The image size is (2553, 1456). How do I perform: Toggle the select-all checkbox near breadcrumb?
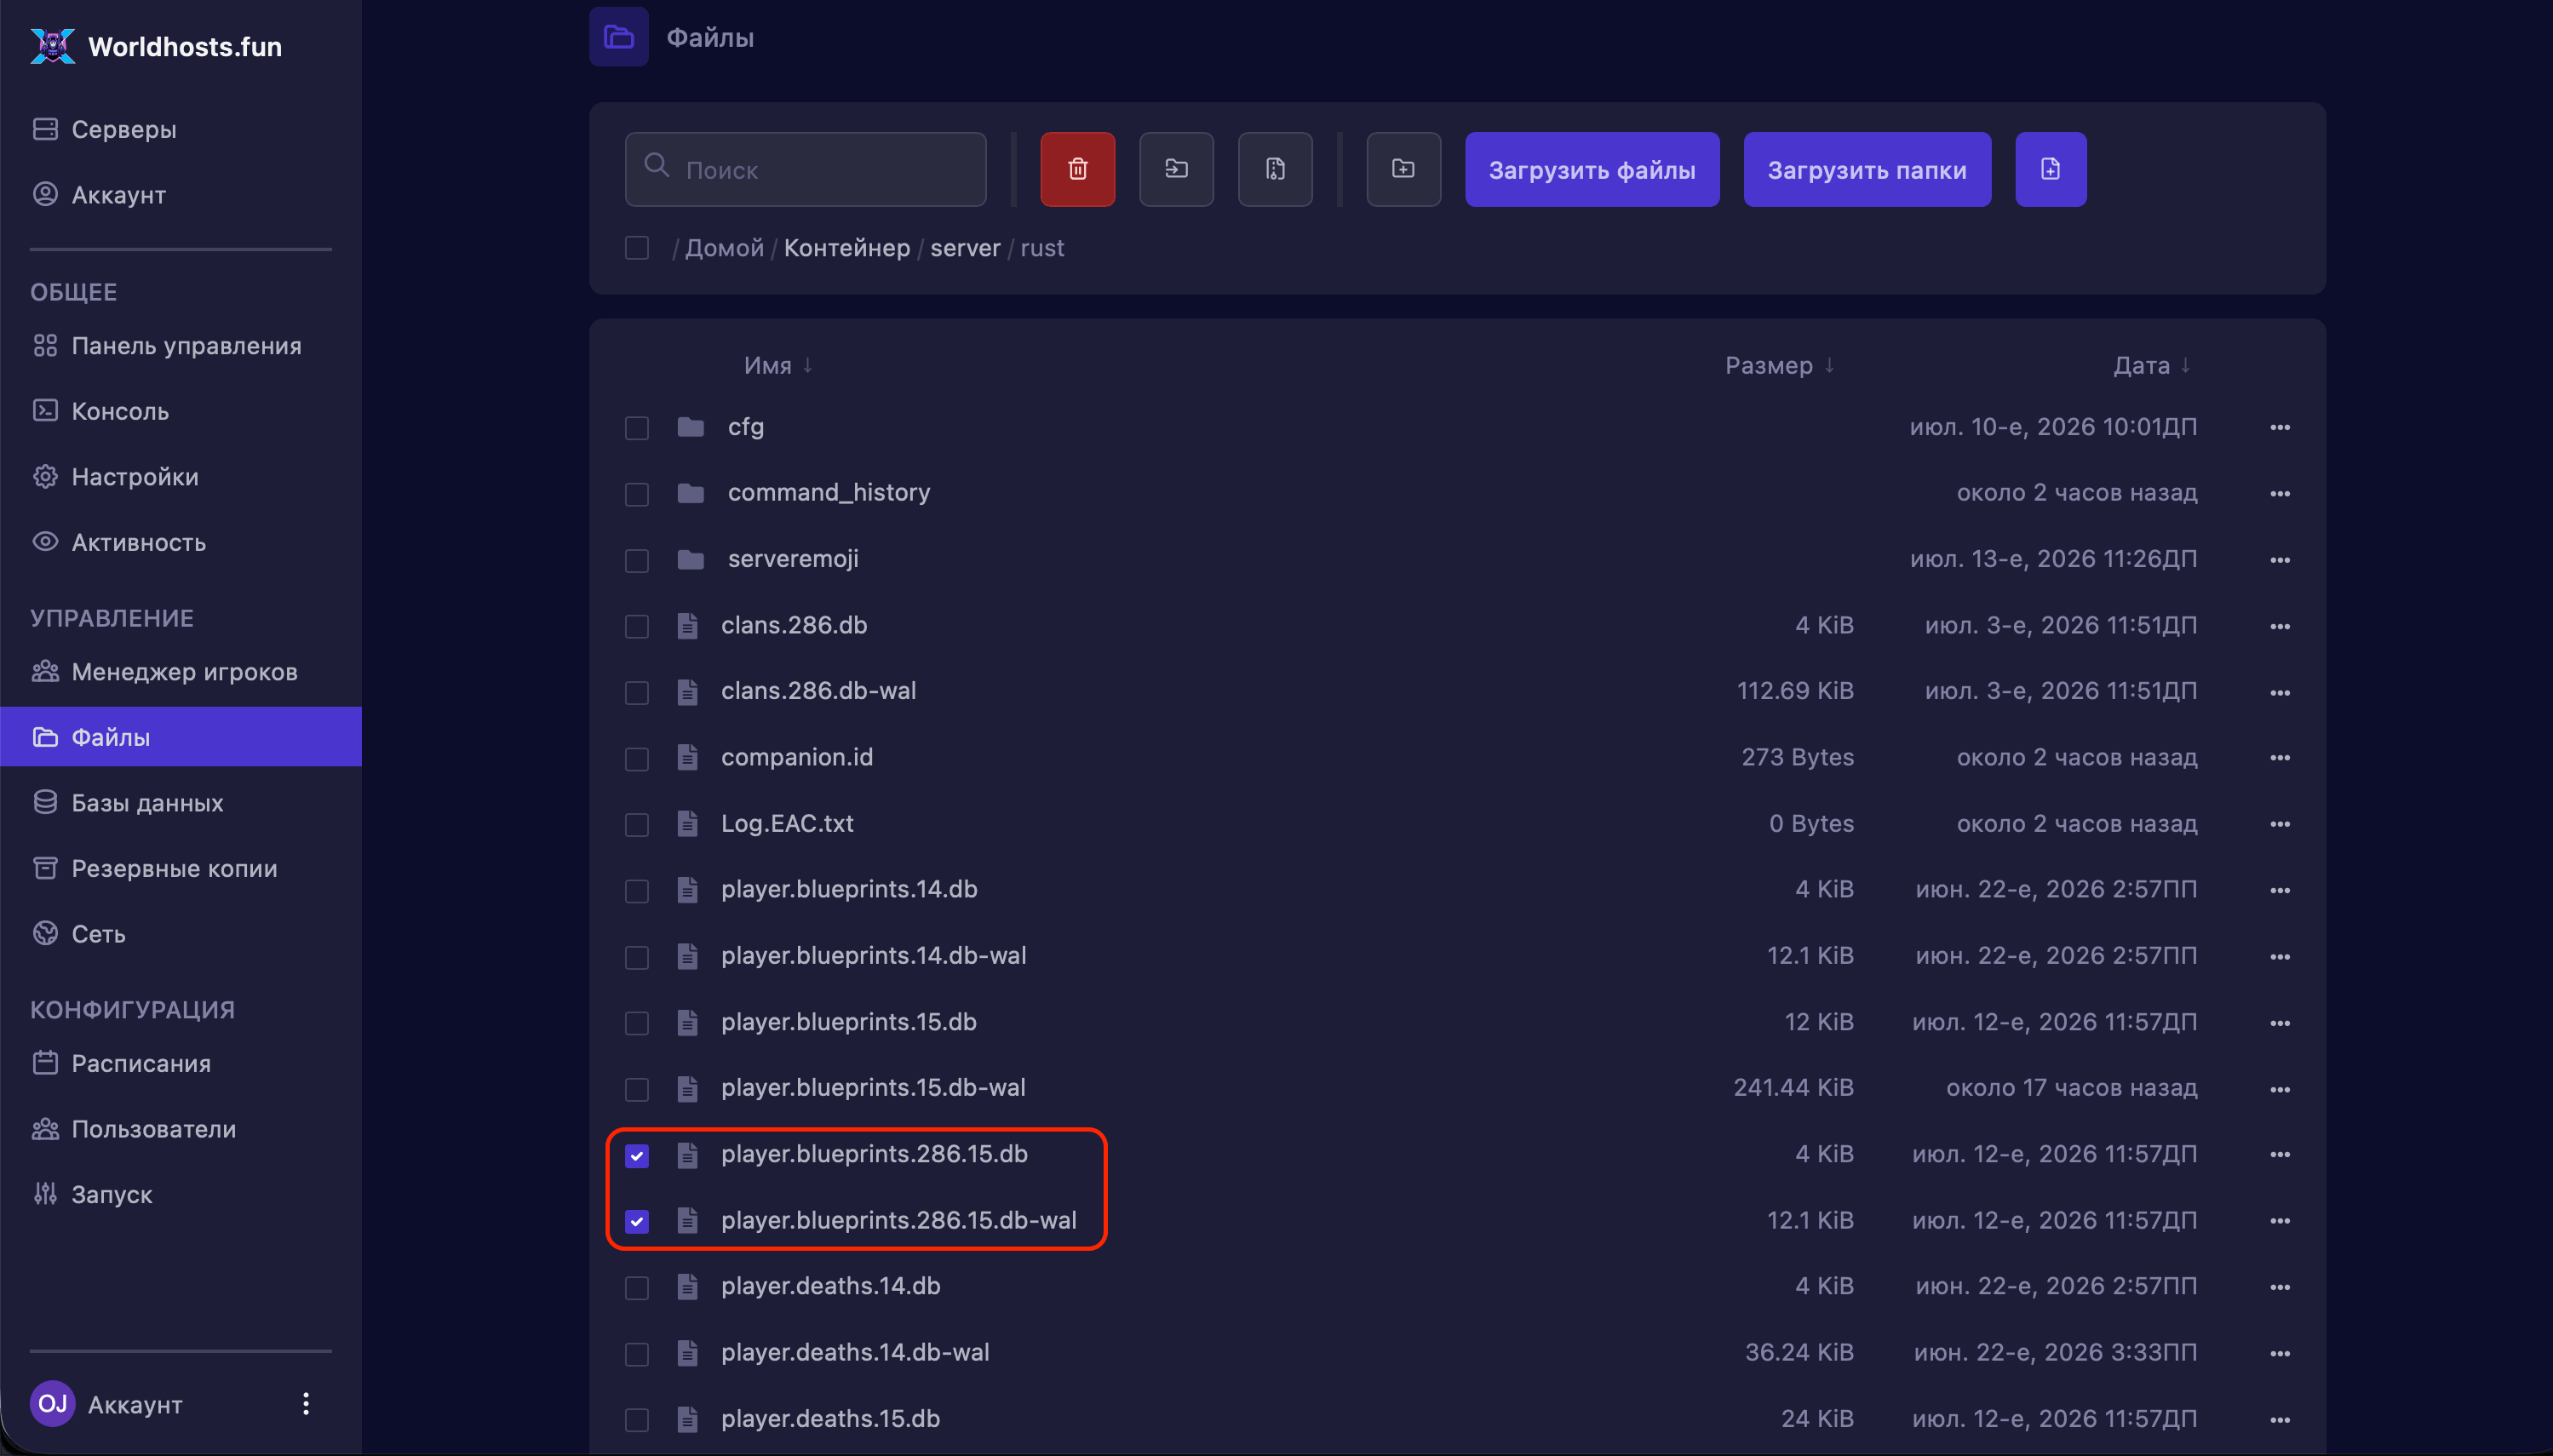coord(636,247)
